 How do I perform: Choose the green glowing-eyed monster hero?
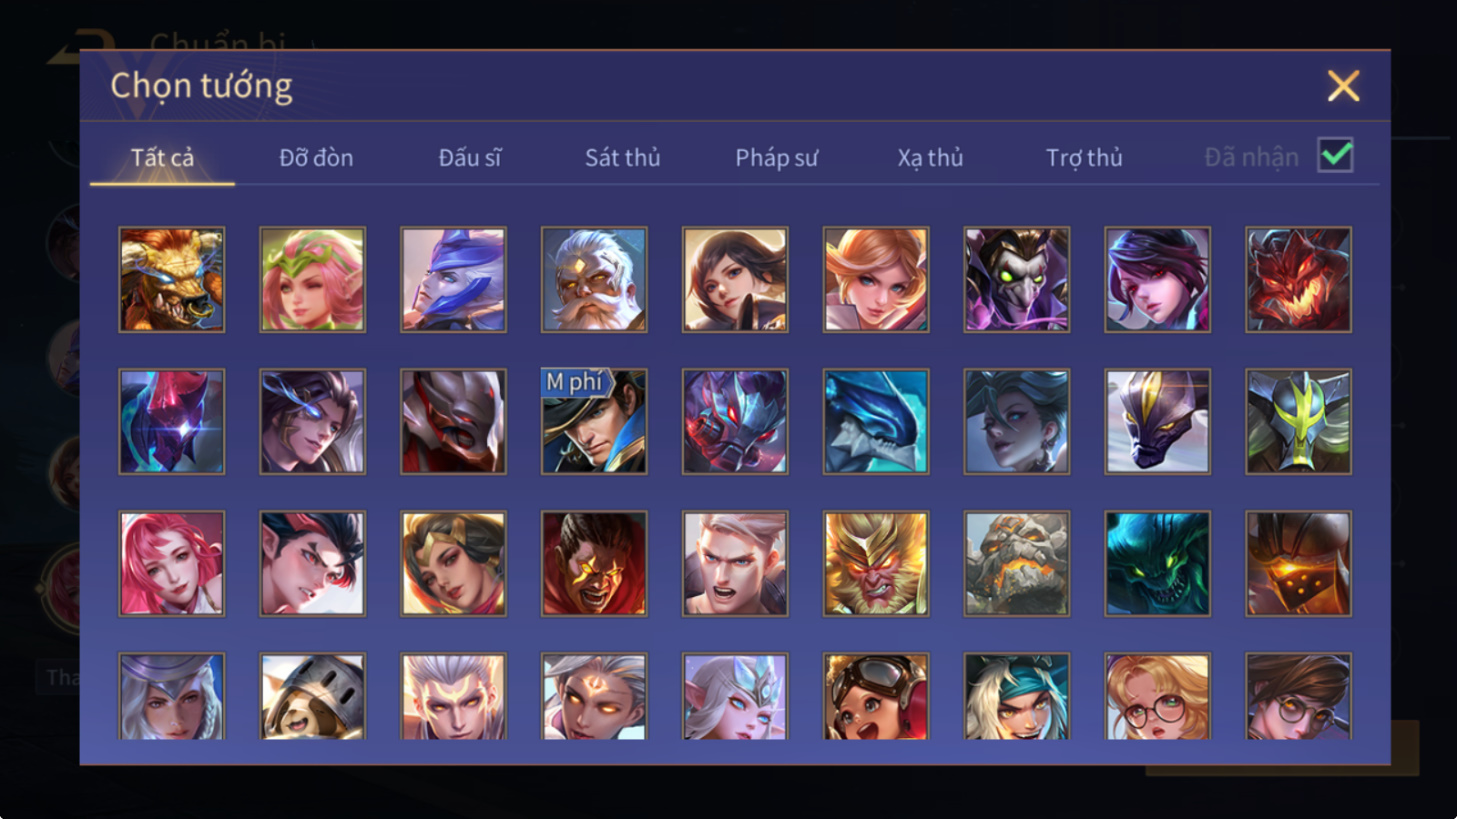(x=1157, y=563)
